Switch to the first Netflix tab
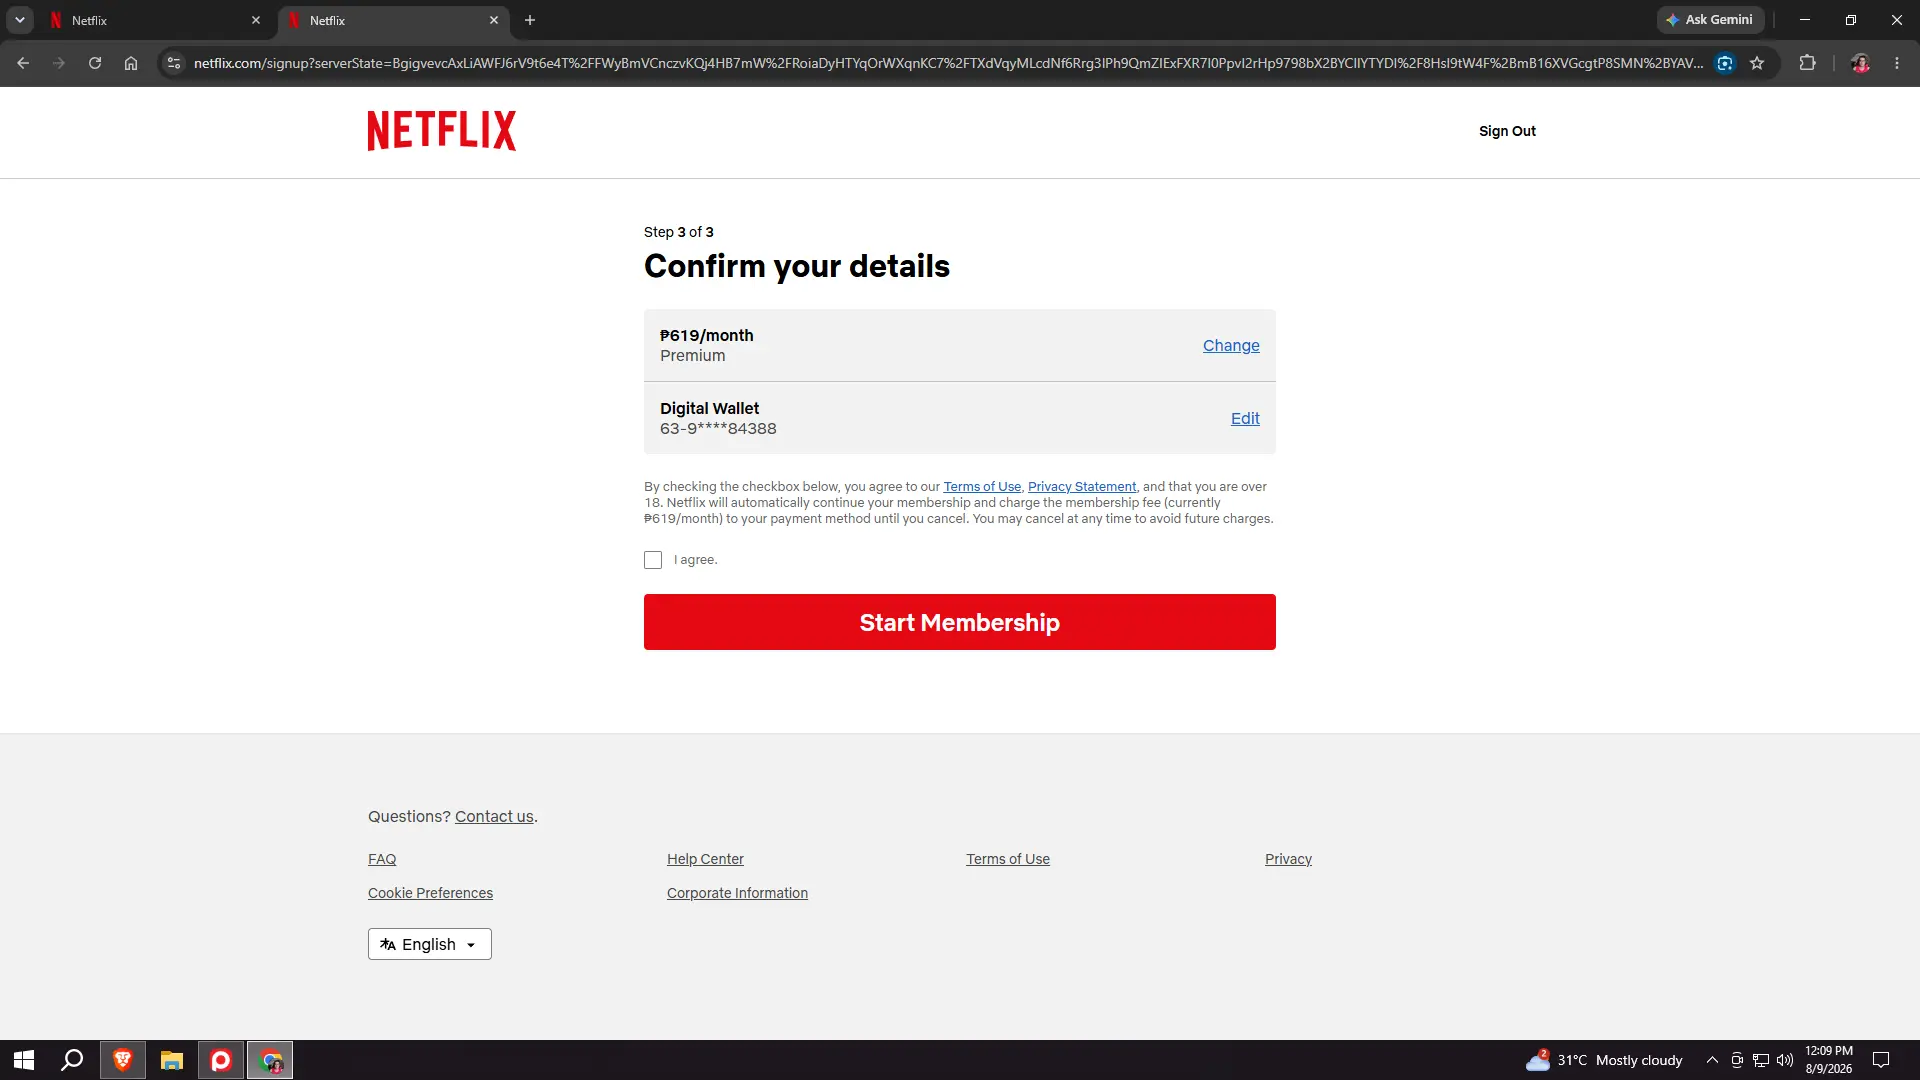Image resolution: width=1920 pixels, height=1080 pixels. (155, 20)
